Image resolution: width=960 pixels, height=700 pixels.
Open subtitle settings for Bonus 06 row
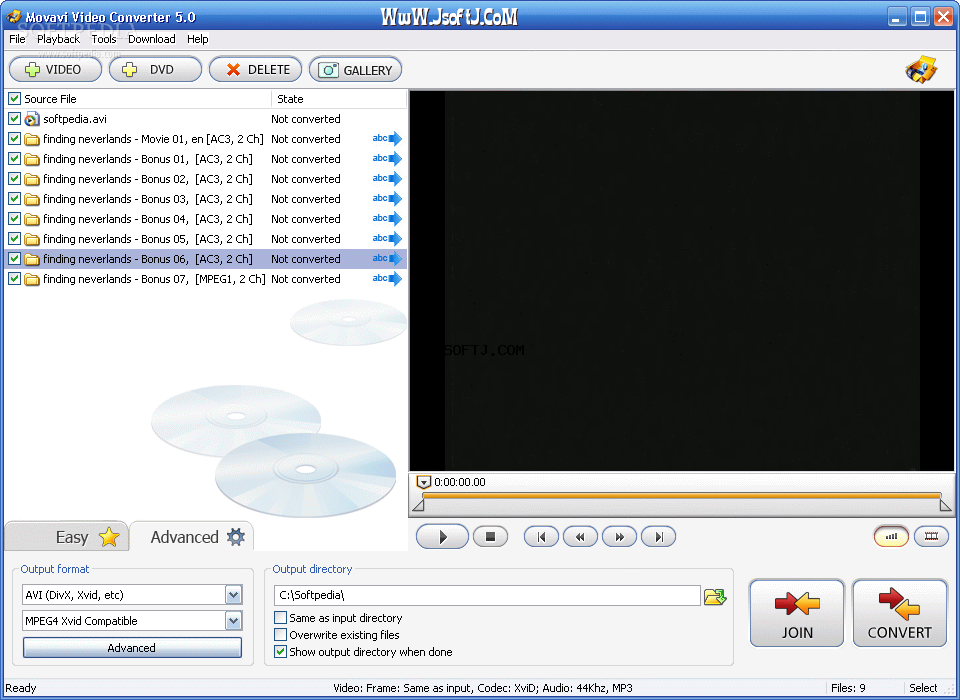(387, 258)
